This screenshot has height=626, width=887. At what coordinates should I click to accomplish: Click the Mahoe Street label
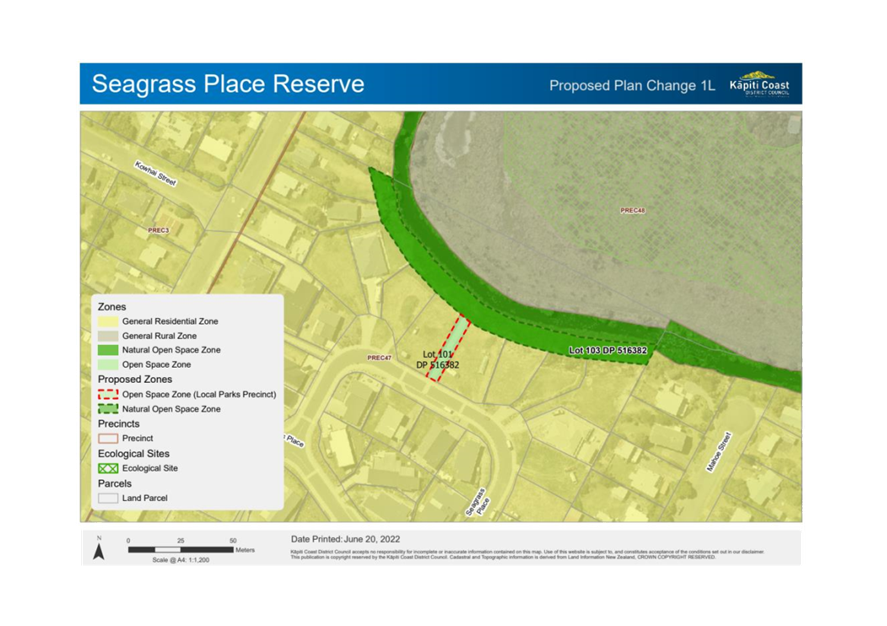pyautogui.click(x=719, y=452)
